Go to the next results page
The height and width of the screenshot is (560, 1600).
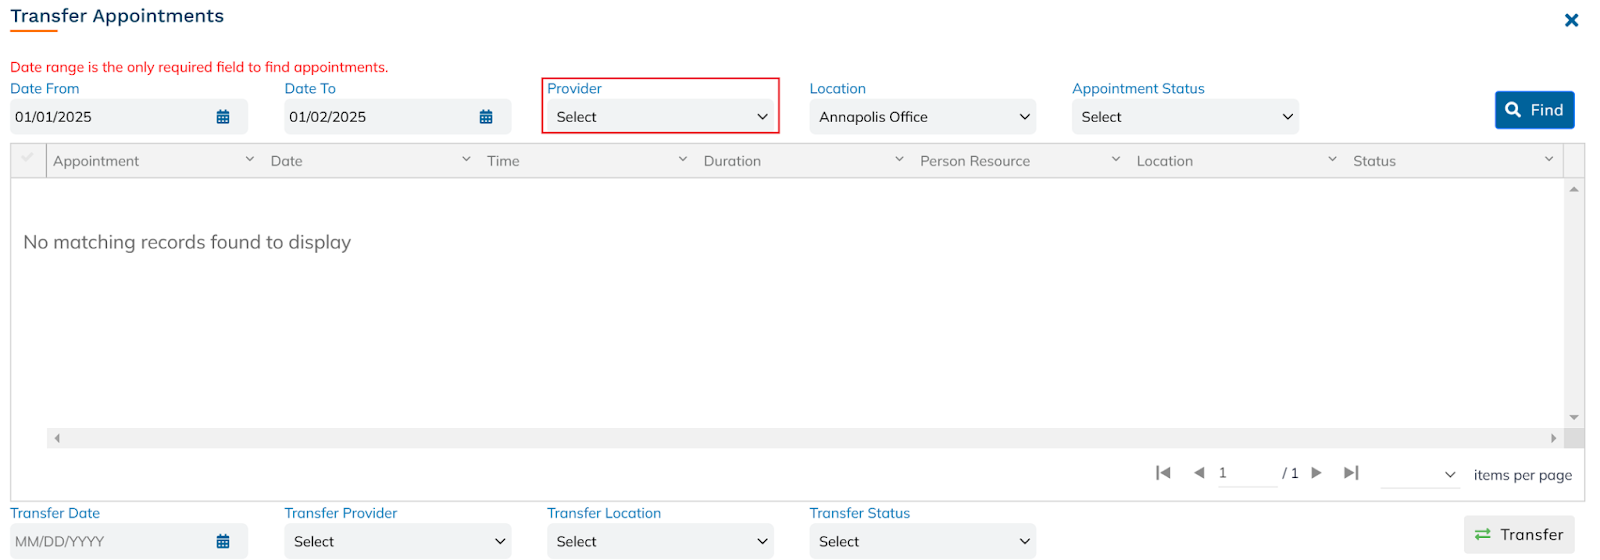[1317, 473]
